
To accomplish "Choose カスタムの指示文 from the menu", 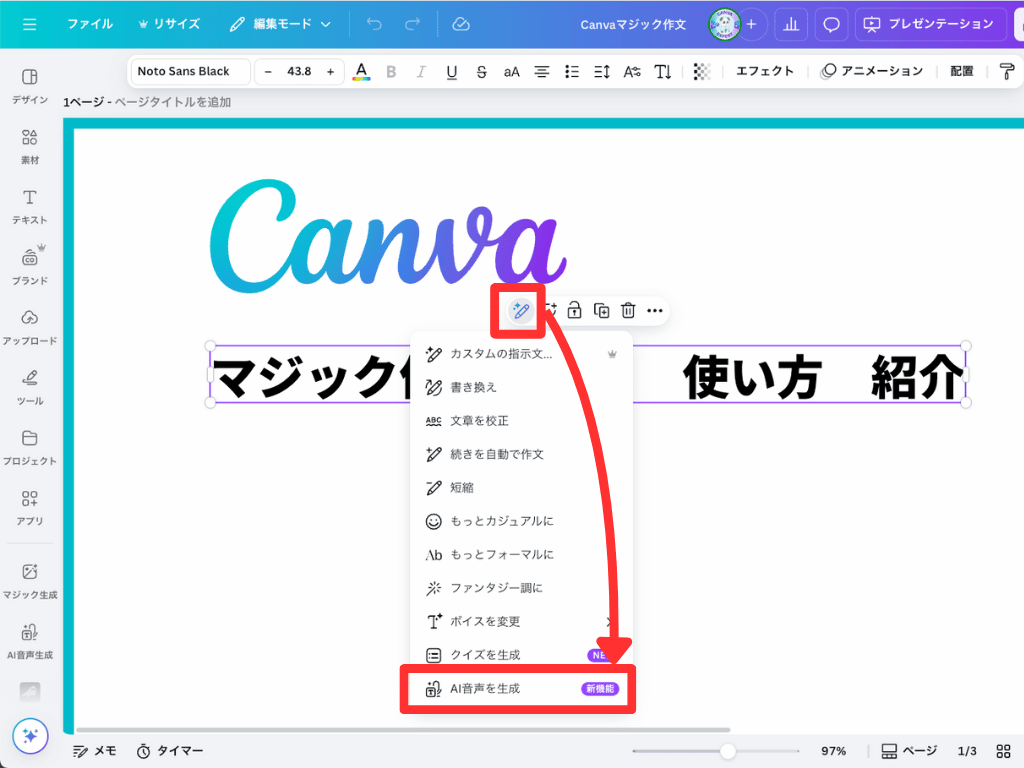I will pos(521,354).
